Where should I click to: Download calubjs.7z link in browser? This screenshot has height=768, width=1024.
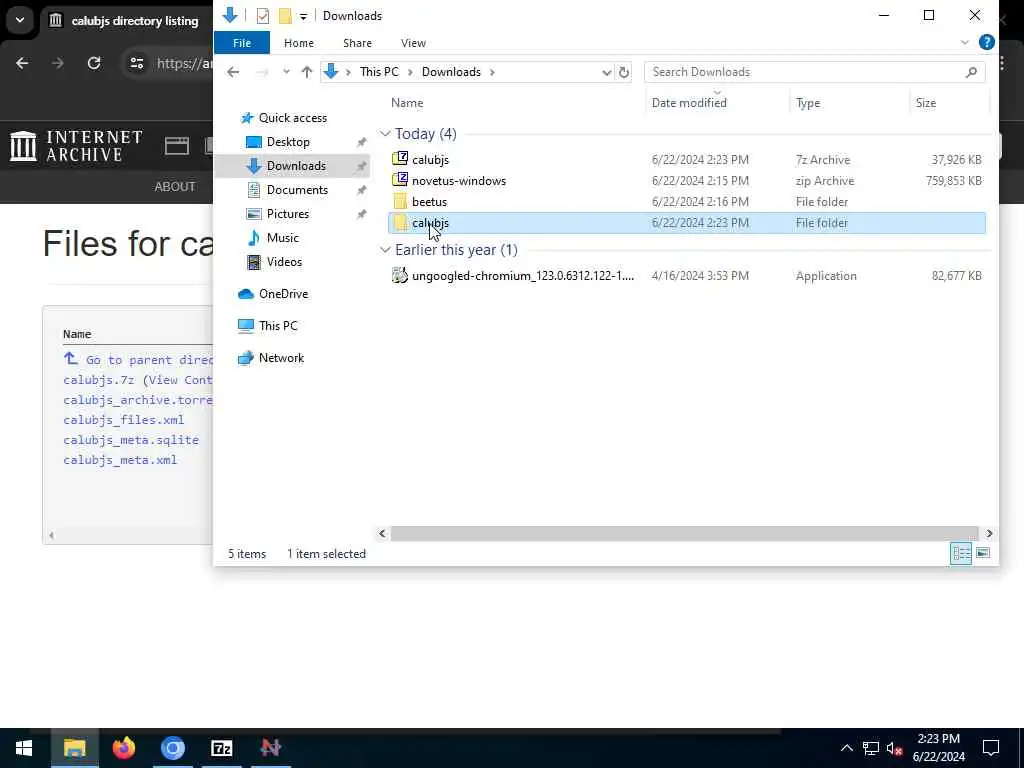(99, 380)
